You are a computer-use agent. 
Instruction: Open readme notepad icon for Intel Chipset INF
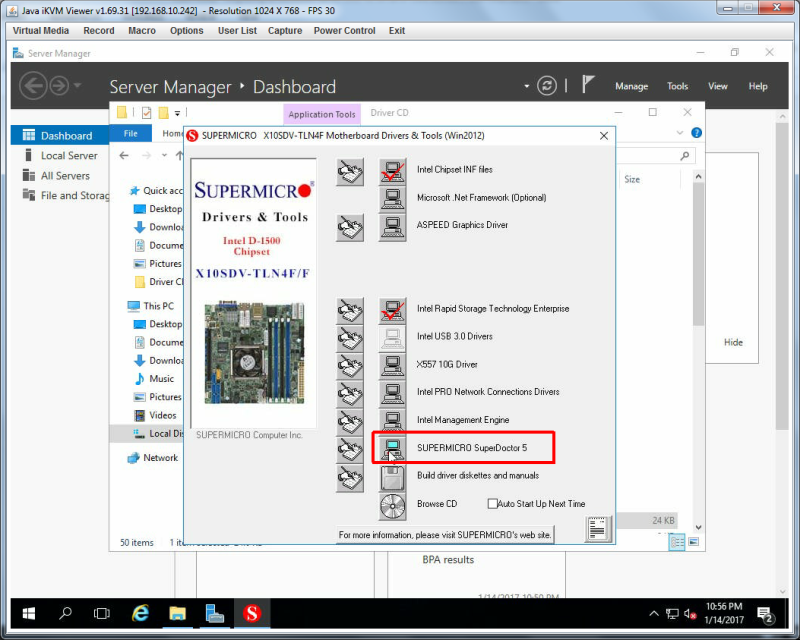(x=350, y=172)
